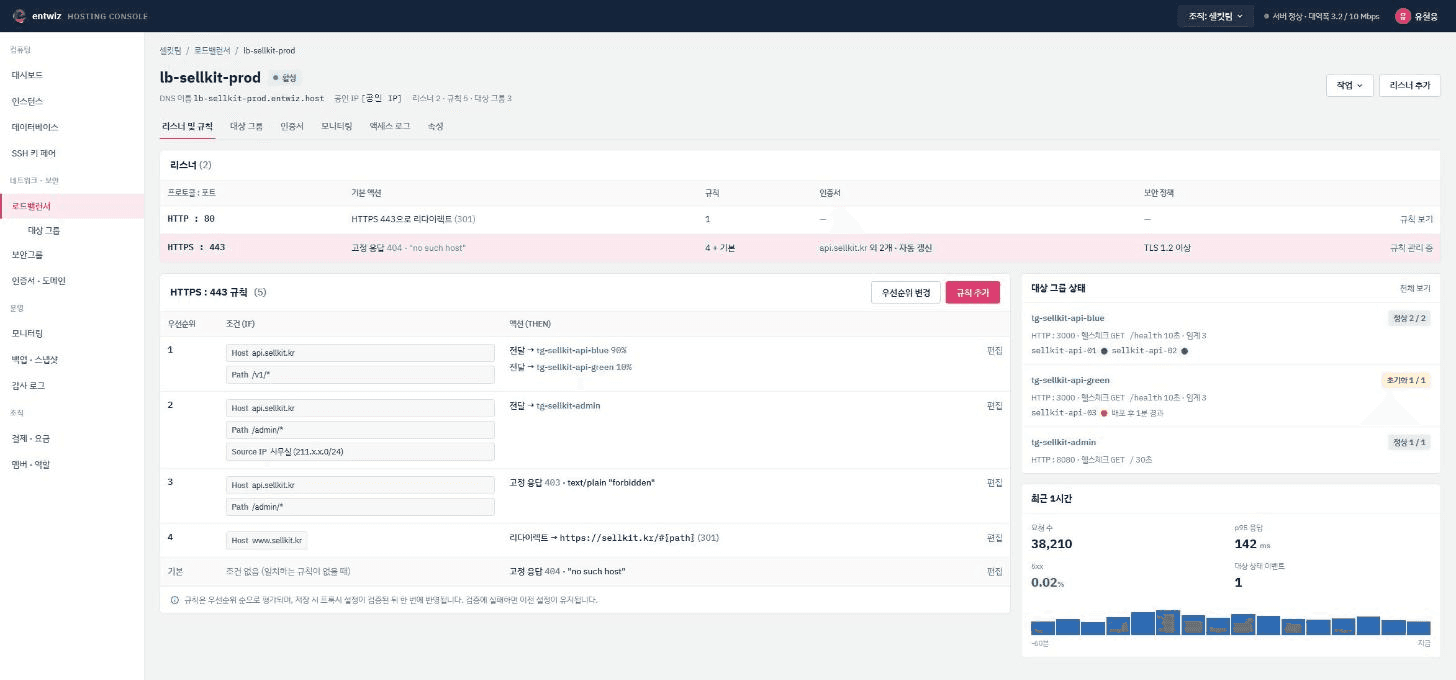Click the sellkit-api-01 health status dot
This screenshot has width=1456, height=680.
1104,351
